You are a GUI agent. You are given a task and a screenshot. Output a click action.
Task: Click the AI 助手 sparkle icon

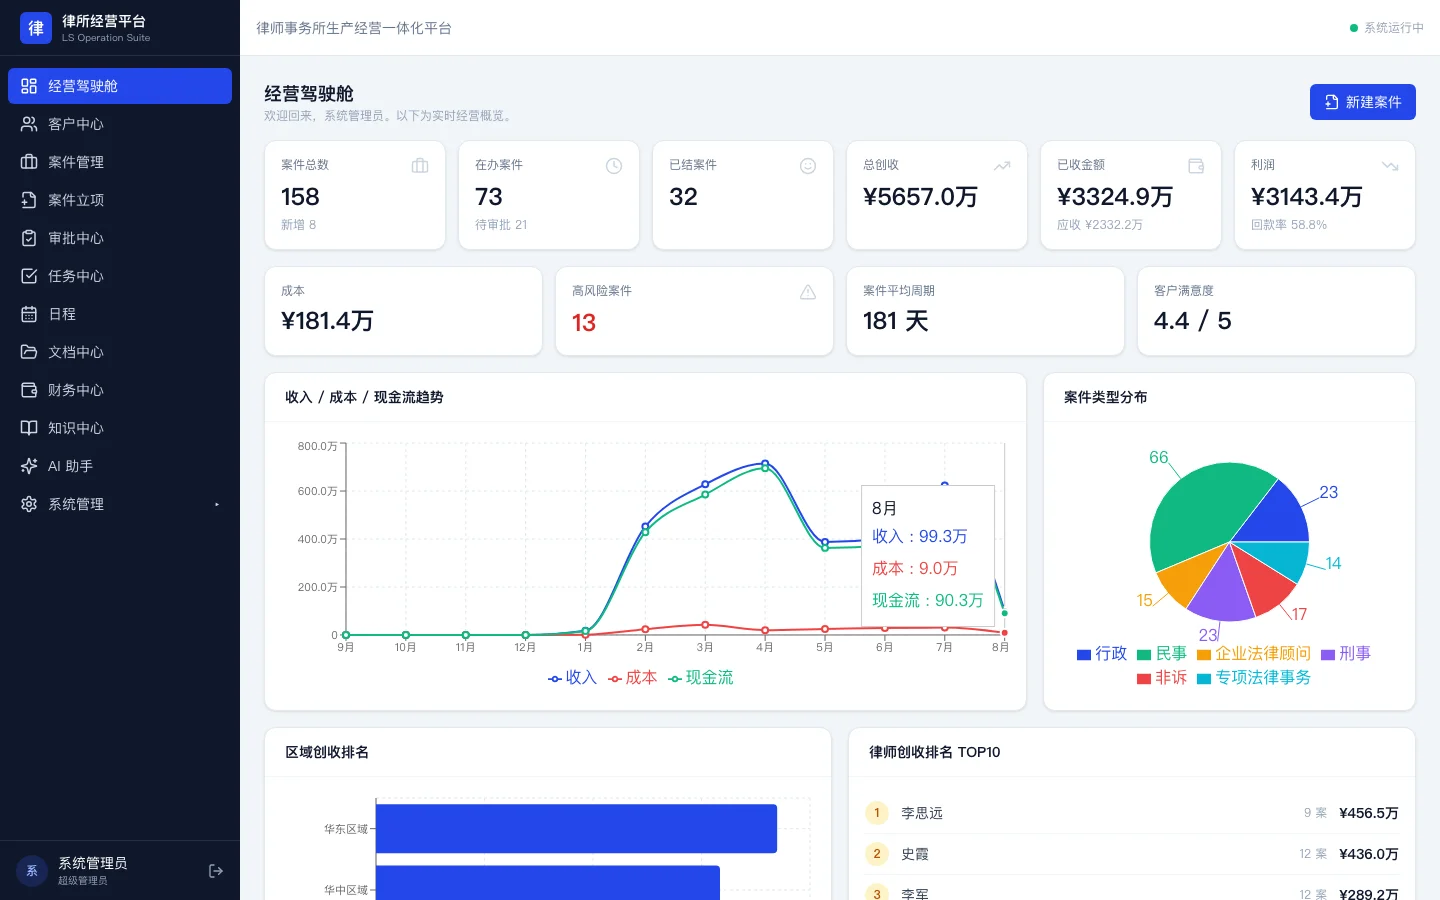coord(29,466)
